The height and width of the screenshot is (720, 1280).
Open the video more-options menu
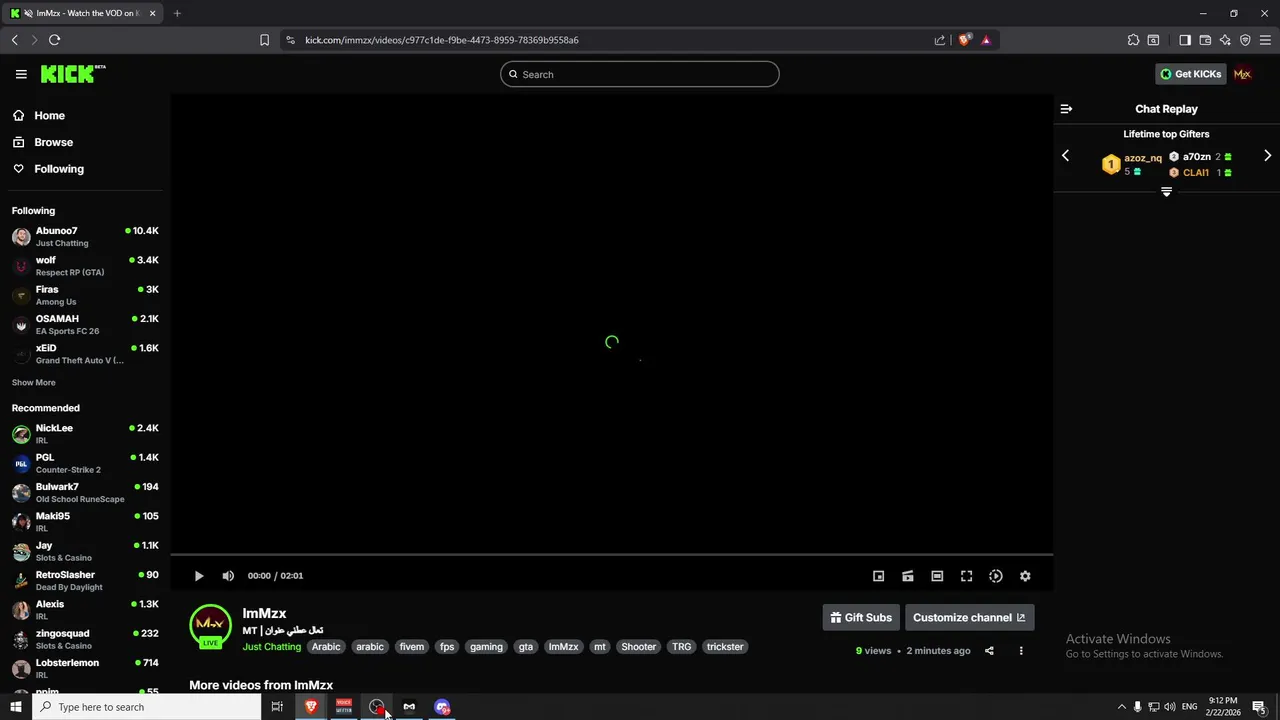(1021, 651)
